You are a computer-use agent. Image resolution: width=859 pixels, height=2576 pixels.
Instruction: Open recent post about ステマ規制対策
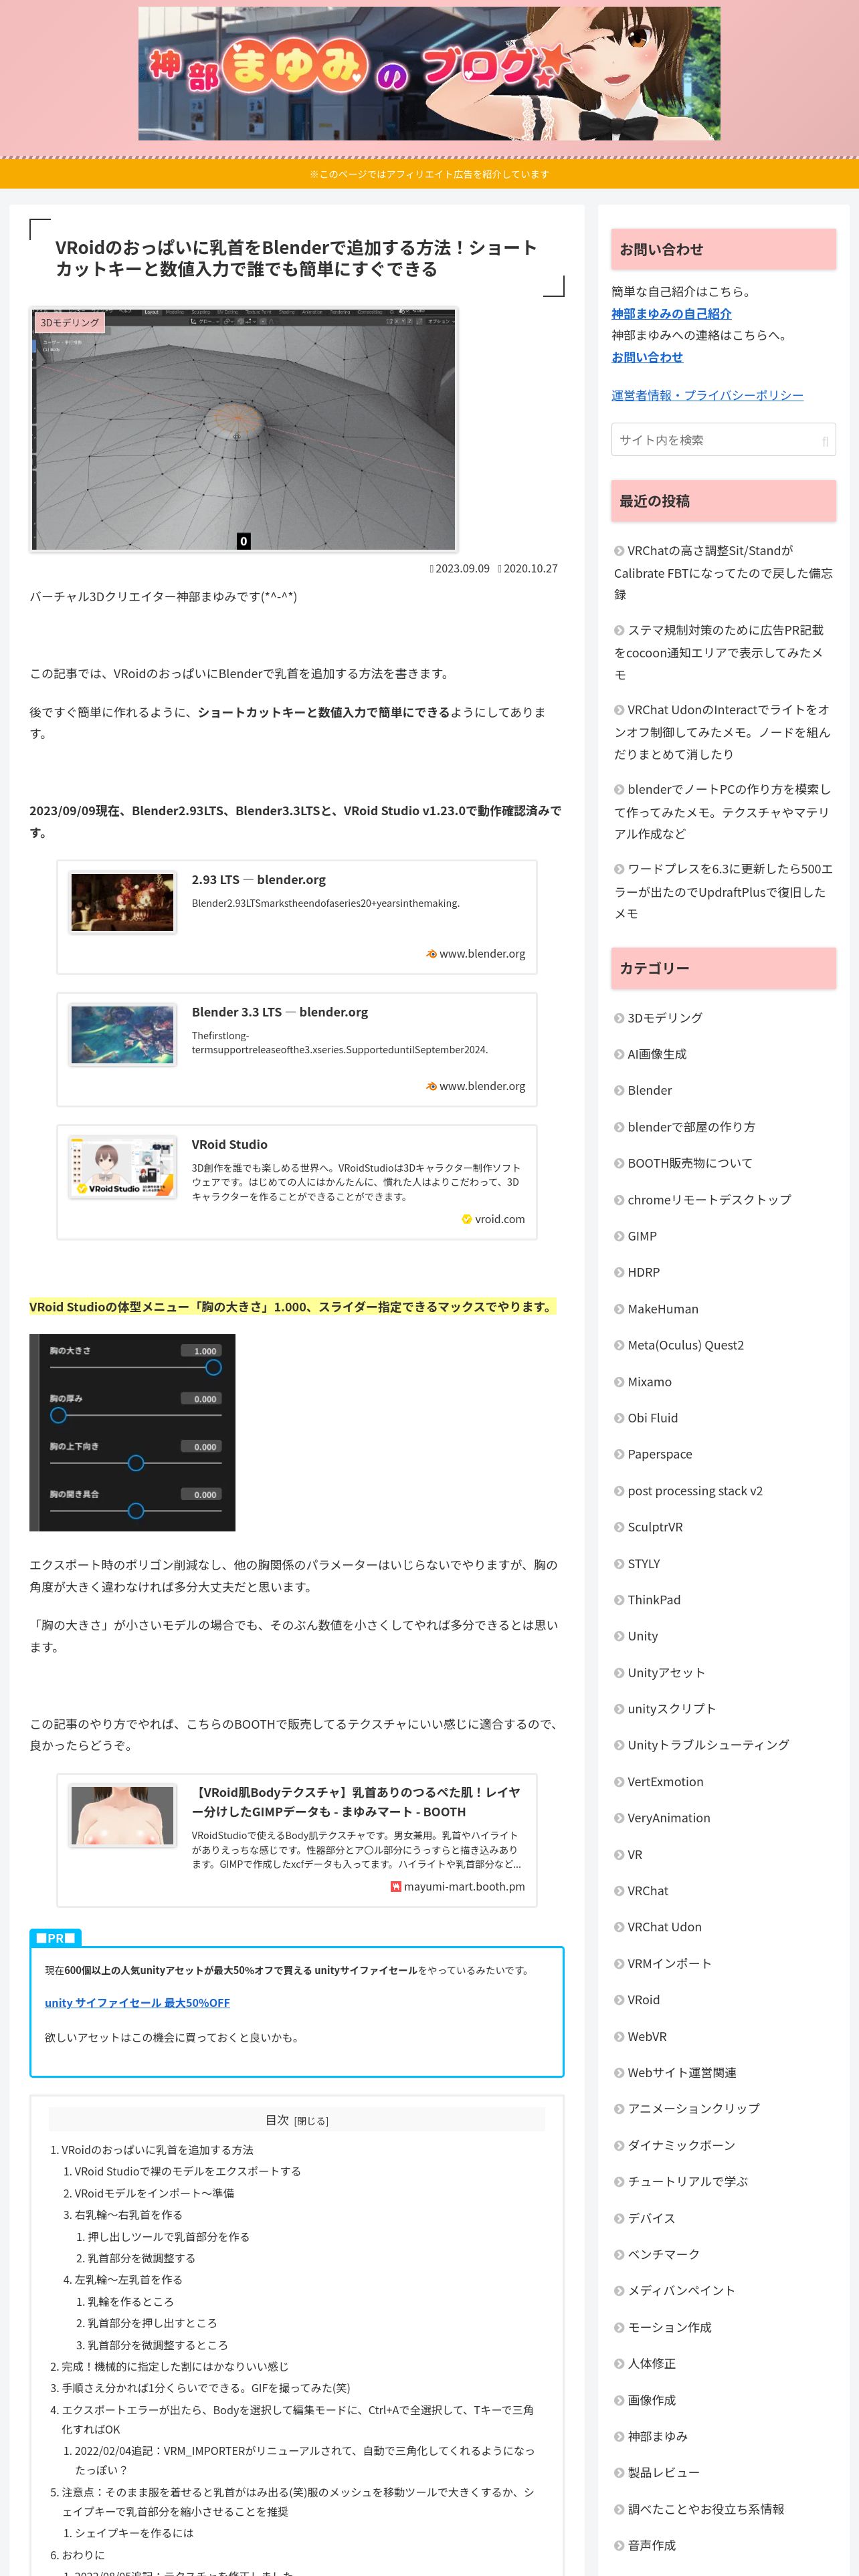(723, 652)
